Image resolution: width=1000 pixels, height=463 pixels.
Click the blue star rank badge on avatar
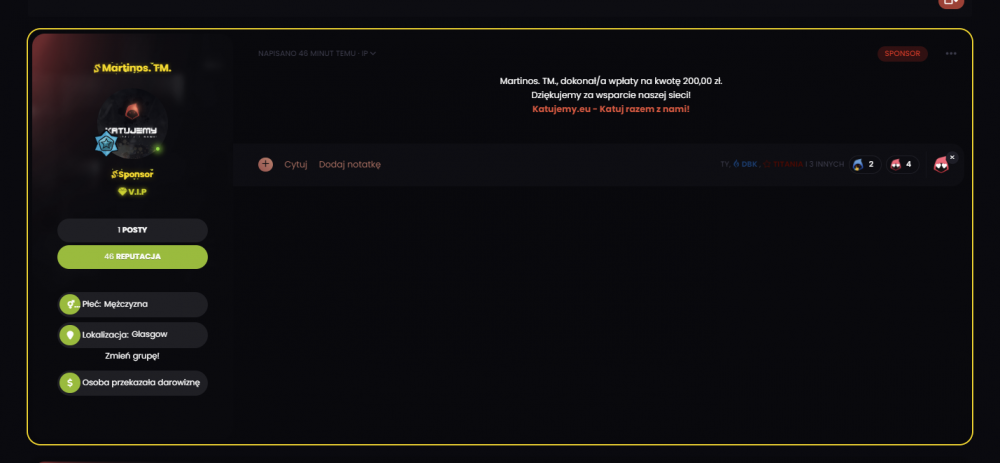[105, 144]
